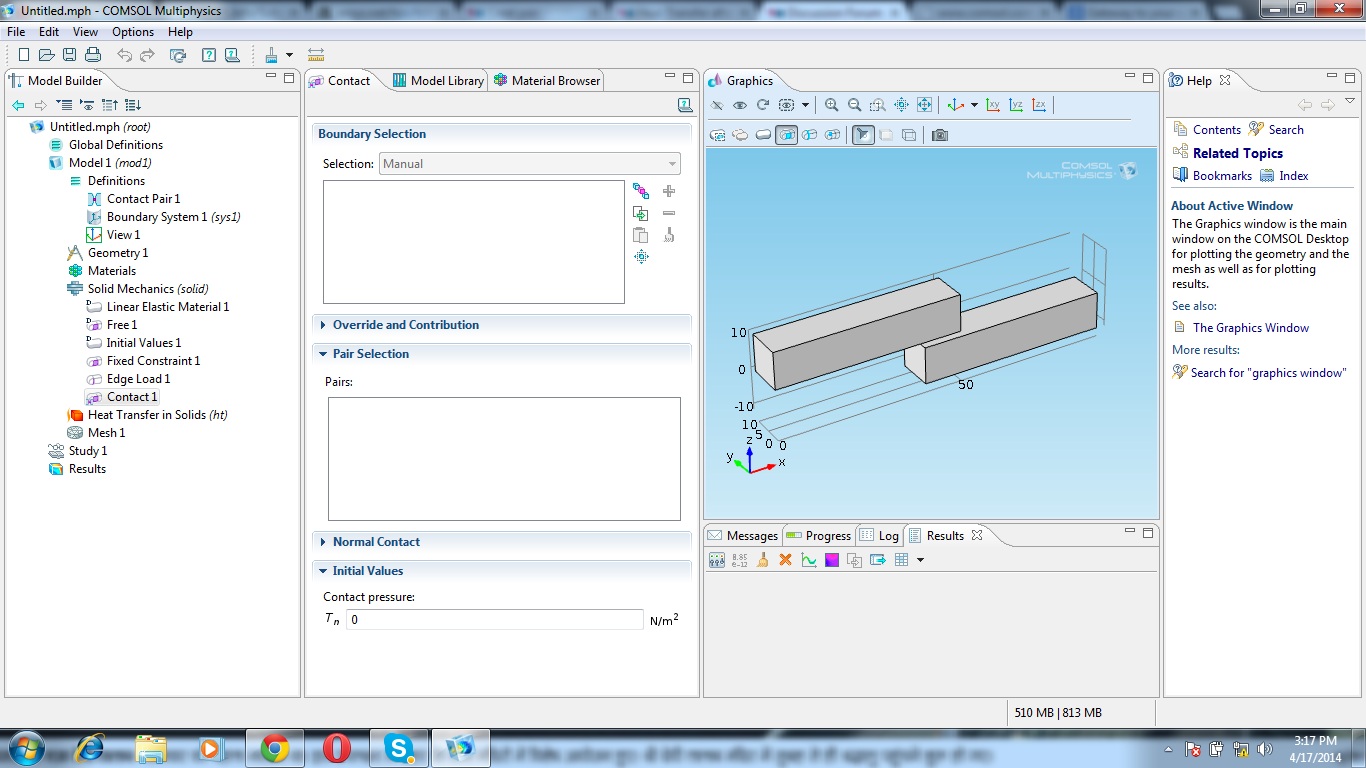Expand the Normal Contact section
Viewport: 1366px width, 768px height.
click(x=376, y=542)
